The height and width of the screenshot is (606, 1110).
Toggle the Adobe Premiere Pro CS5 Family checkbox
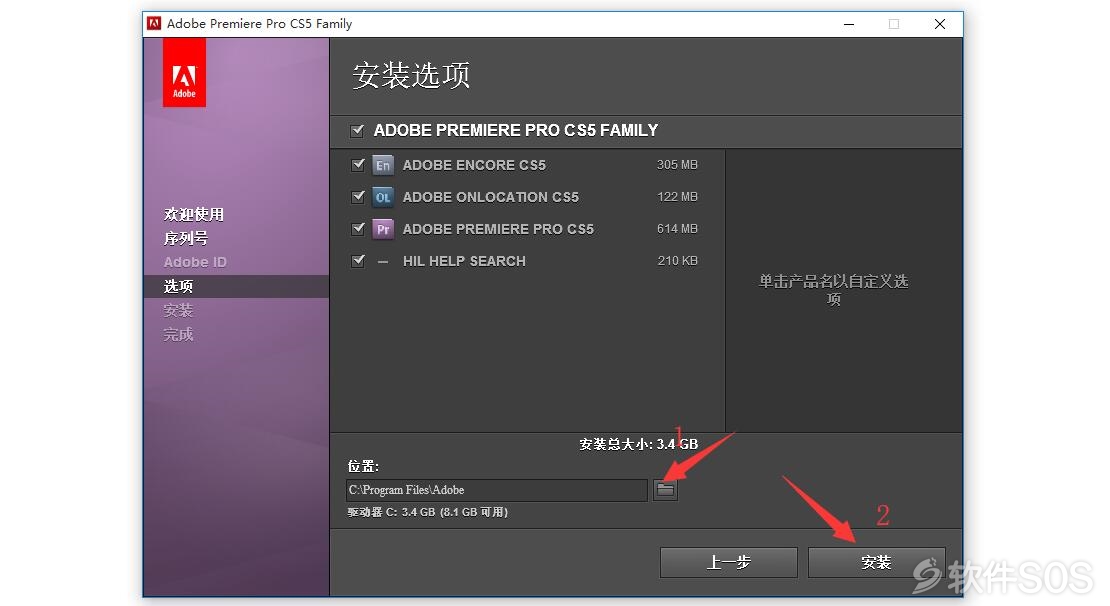coord(357,130)
